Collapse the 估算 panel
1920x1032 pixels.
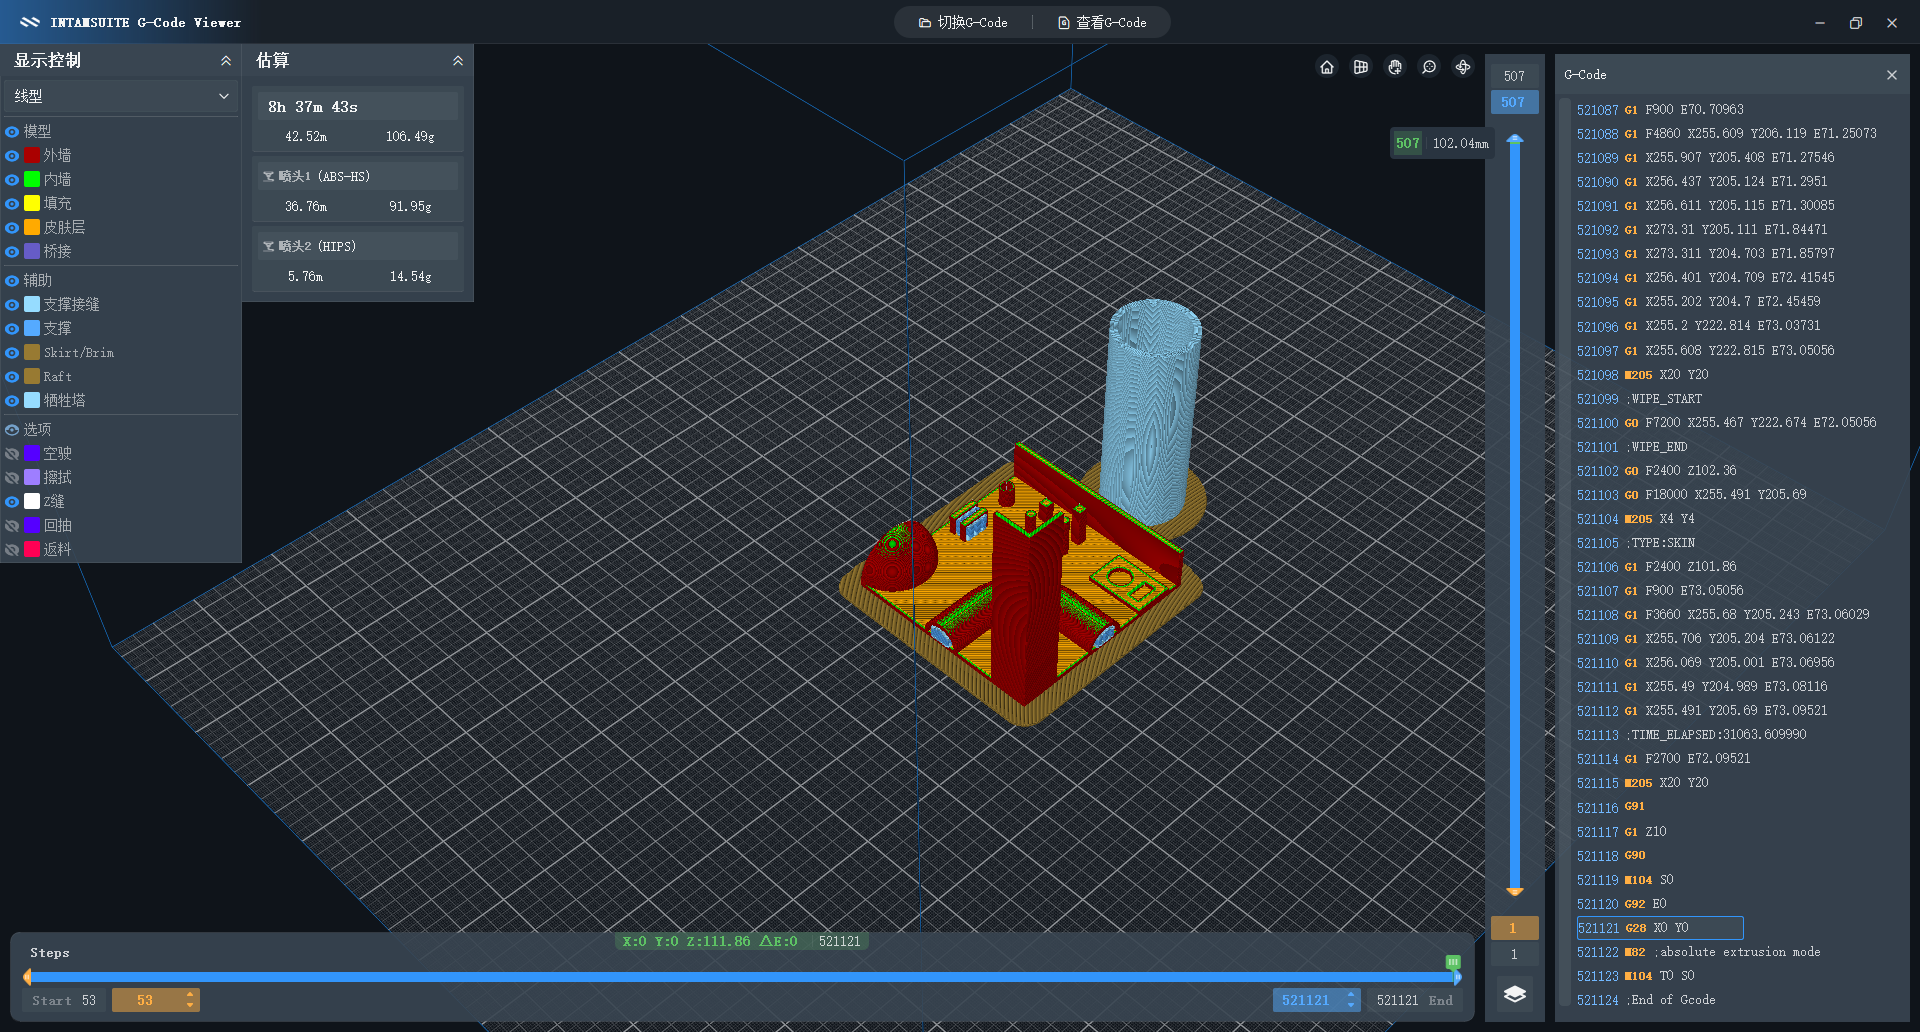point(458,61)
